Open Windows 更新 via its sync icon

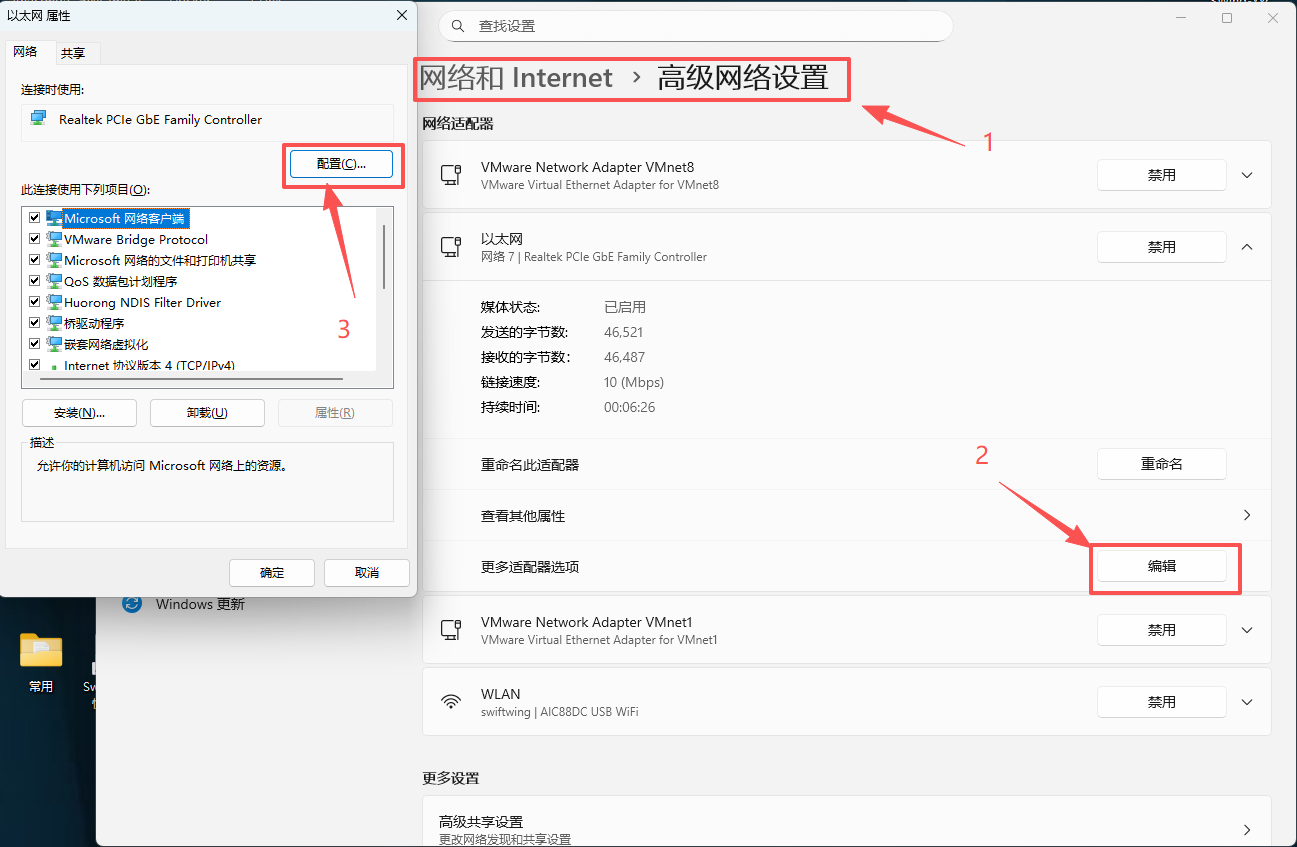131,604
